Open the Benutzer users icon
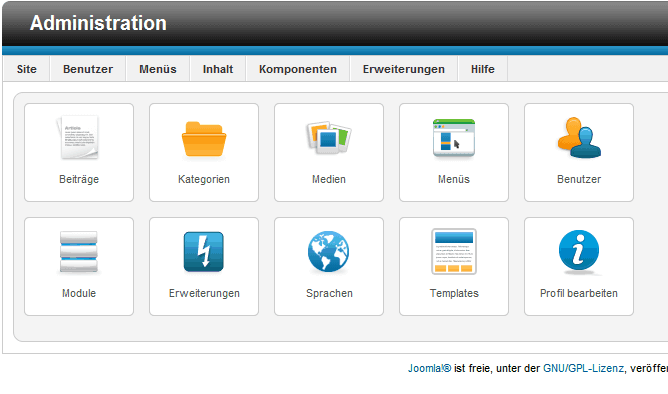Screen dimensions: 668x394 (x=579, y=138)
